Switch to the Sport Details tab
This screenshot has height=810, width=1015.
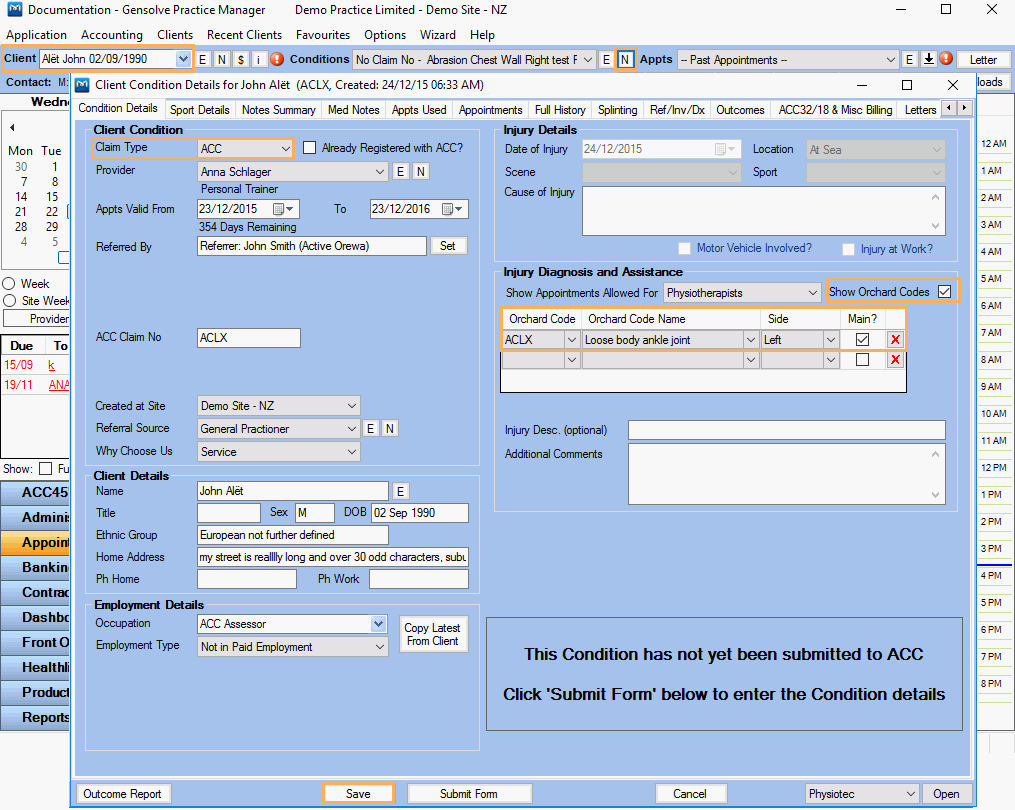click(200, 110)
